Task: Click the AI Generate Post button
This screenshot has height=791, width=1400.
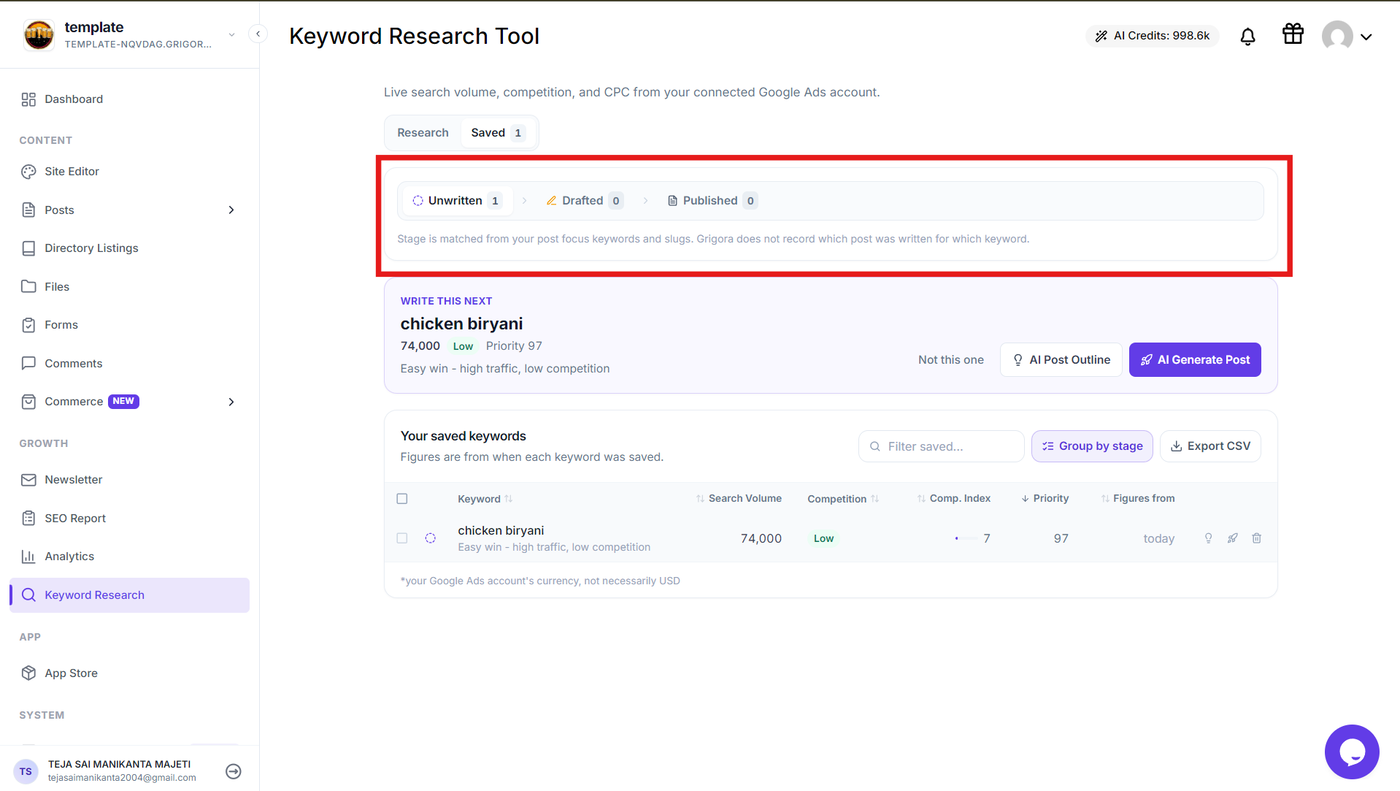Action: coord(1195,360)
